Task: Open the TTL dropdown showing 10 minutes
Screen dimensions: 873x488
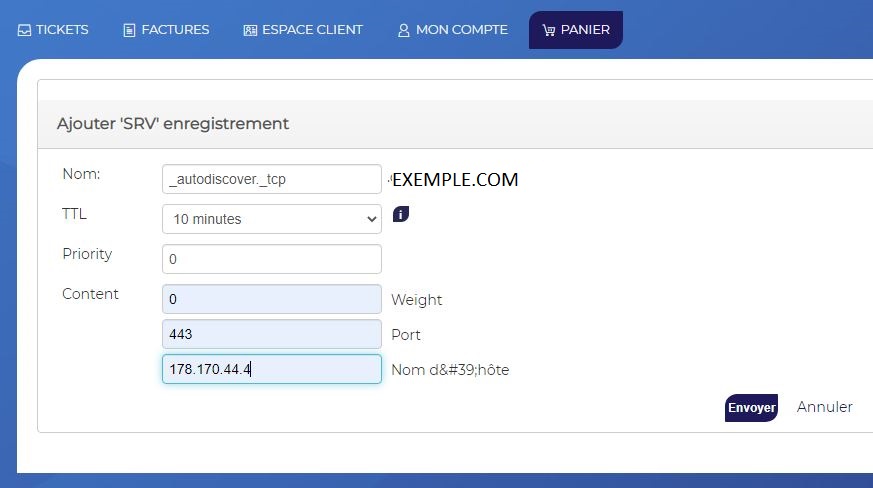Action: pos(272,219)
